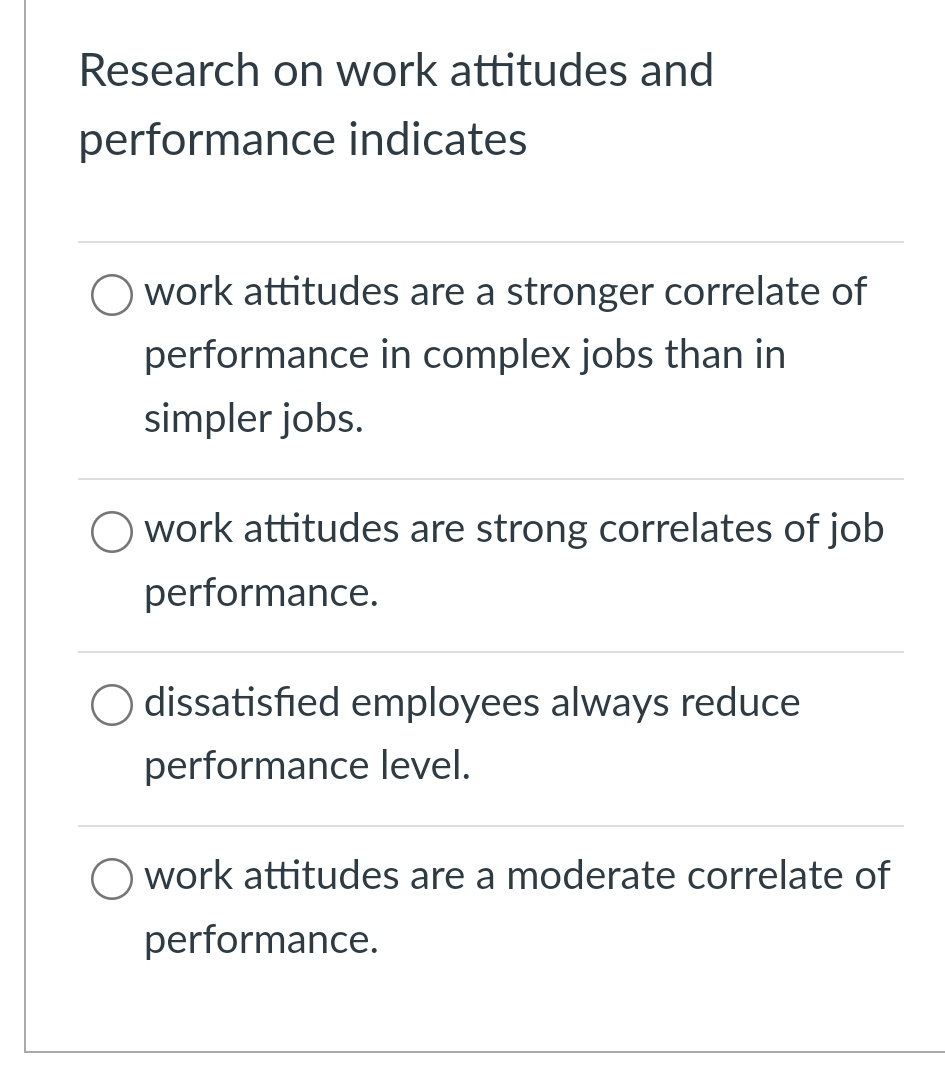
Task: Select the moderate correlate of performance answer
Action: click(111, 879)
